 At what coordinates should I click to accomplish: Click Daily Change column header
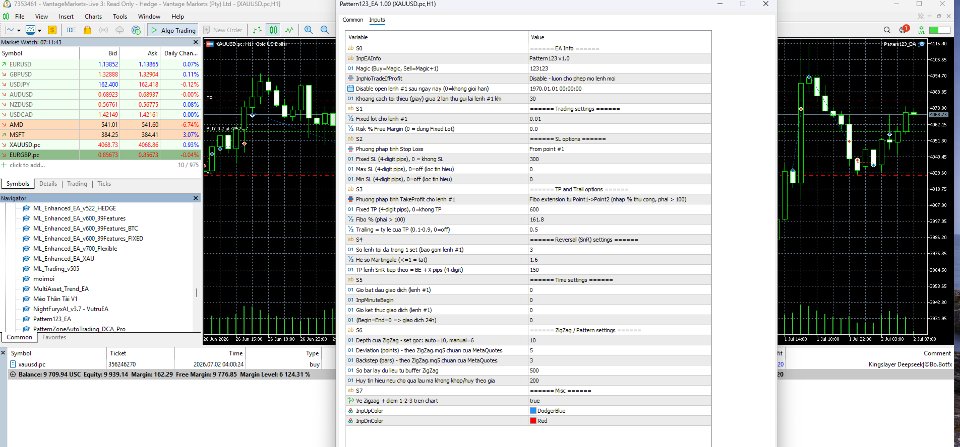coord(181,53)
